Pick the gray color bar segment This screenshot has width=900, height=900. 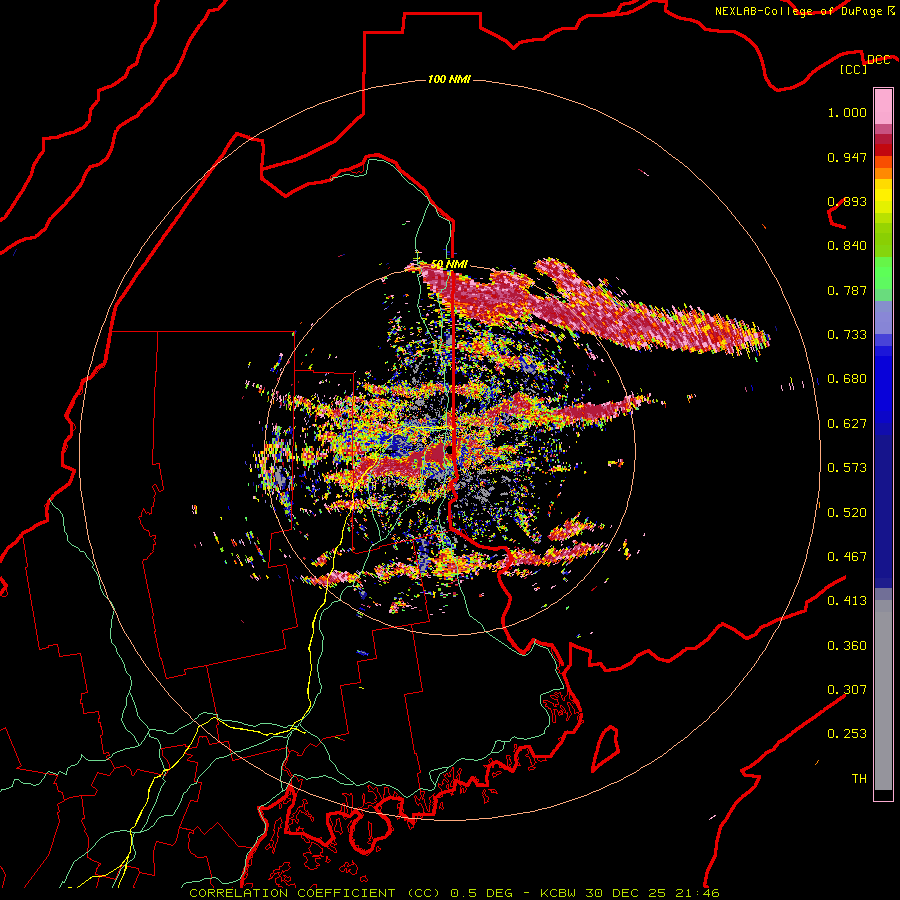pyautogui.click(x=883, y=695)
